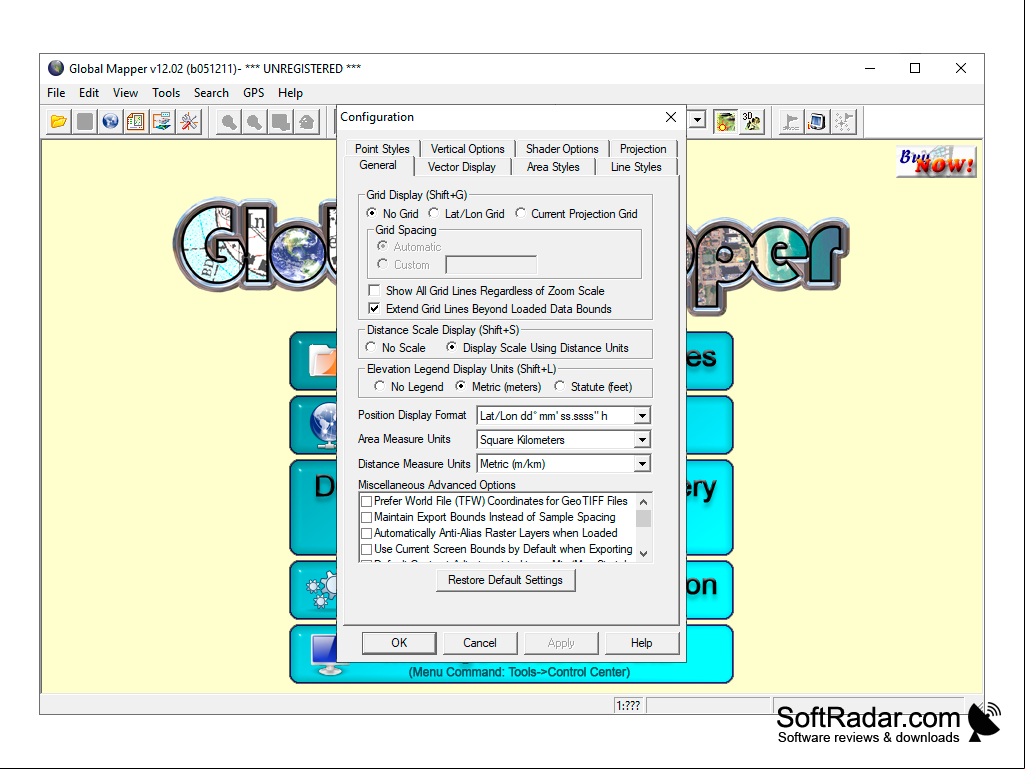
Task: Click the gray flag waypoint toolbar icon
Action: coord(792,122)
